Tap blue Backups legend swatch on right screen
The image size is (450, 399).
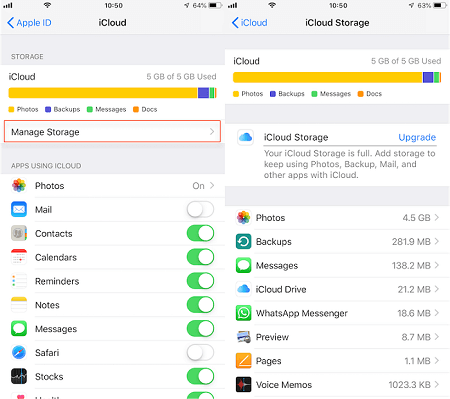pos(273,94)
